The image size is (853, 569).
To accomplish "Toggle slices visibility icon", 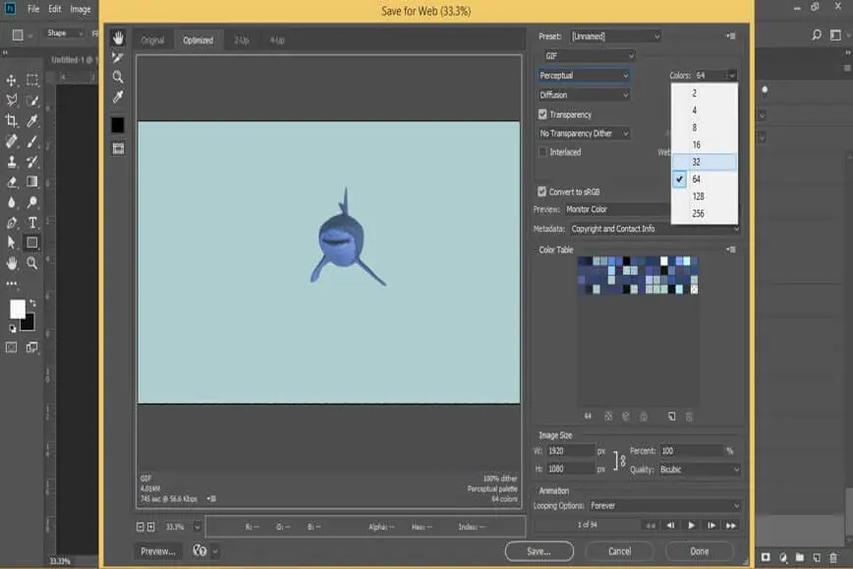I will tap(118, 148).
